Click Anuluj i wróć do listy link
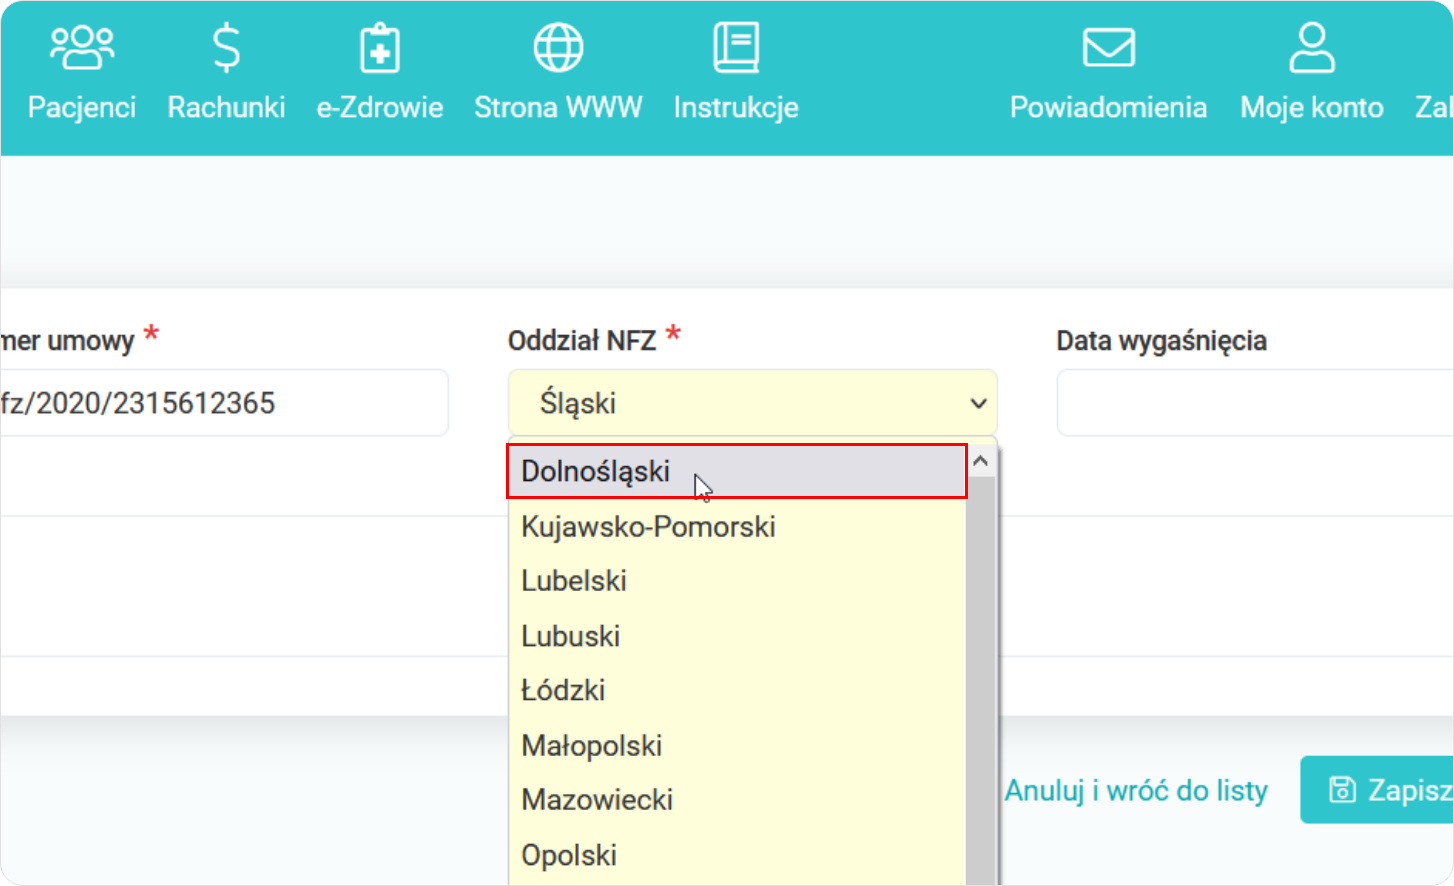1454x886 pixels. [1136, 790]
